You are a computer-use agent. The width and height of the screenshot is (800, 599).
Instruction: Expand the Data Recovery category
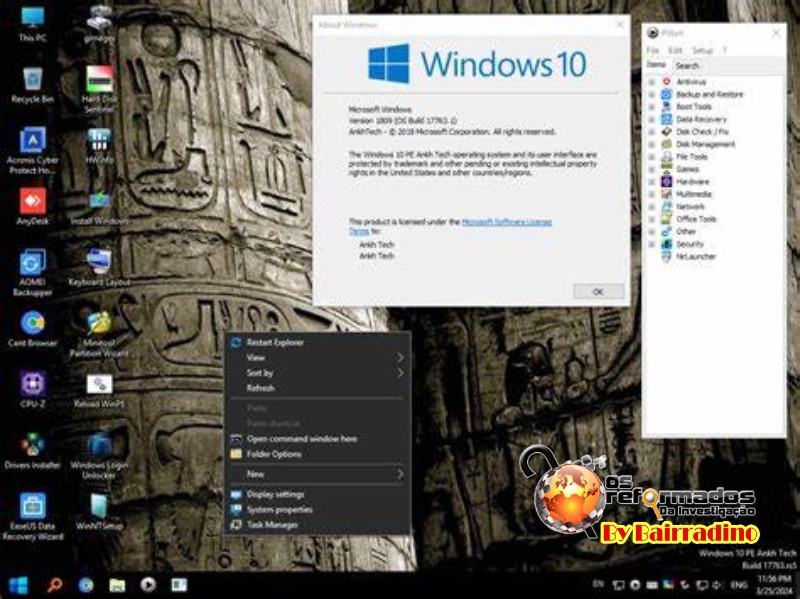pos(652,119)
